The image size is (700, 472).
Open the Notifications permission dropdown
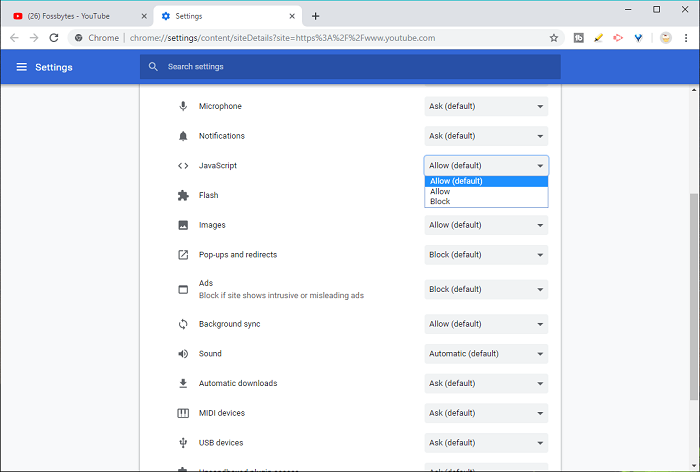pos(486,136)
